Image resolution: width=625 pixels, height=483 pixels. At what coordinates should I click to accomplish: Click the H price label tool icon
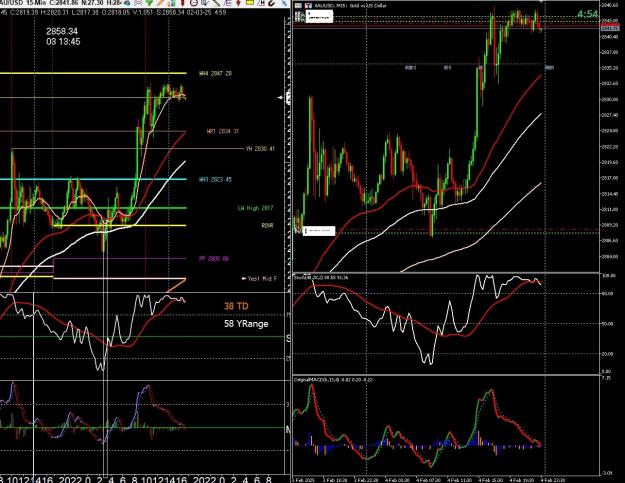261,3
